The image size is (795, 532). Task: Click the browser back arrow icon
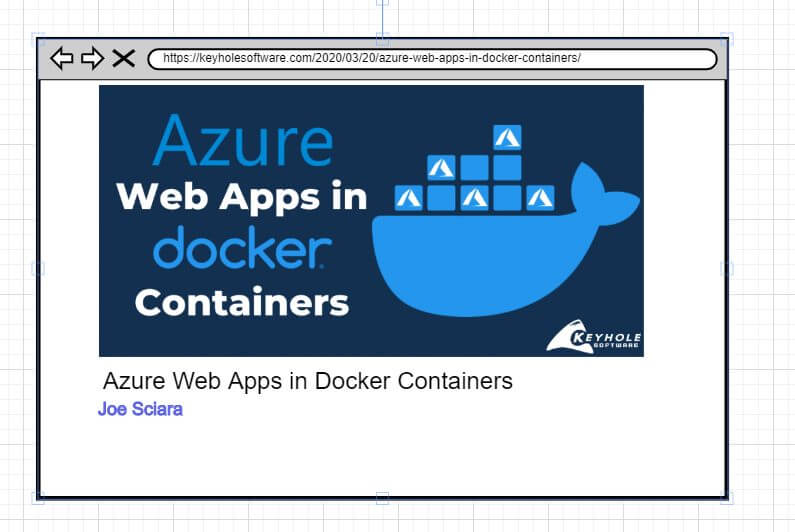[62, 58]
